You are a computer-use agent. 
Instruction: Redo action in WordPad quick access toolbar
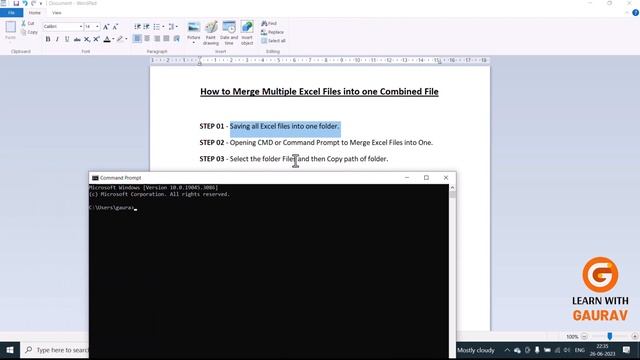33,3
